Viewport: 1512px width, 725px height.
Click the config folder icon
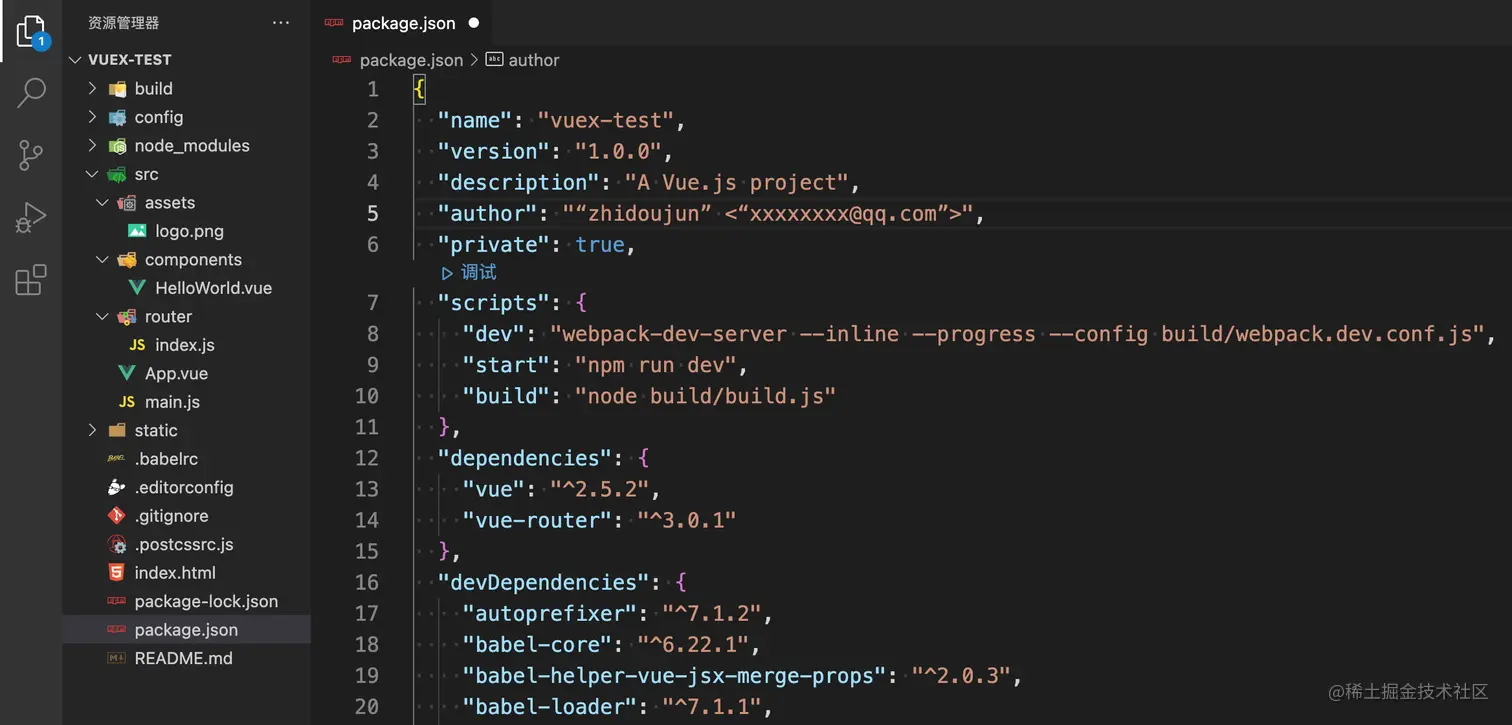117,117
